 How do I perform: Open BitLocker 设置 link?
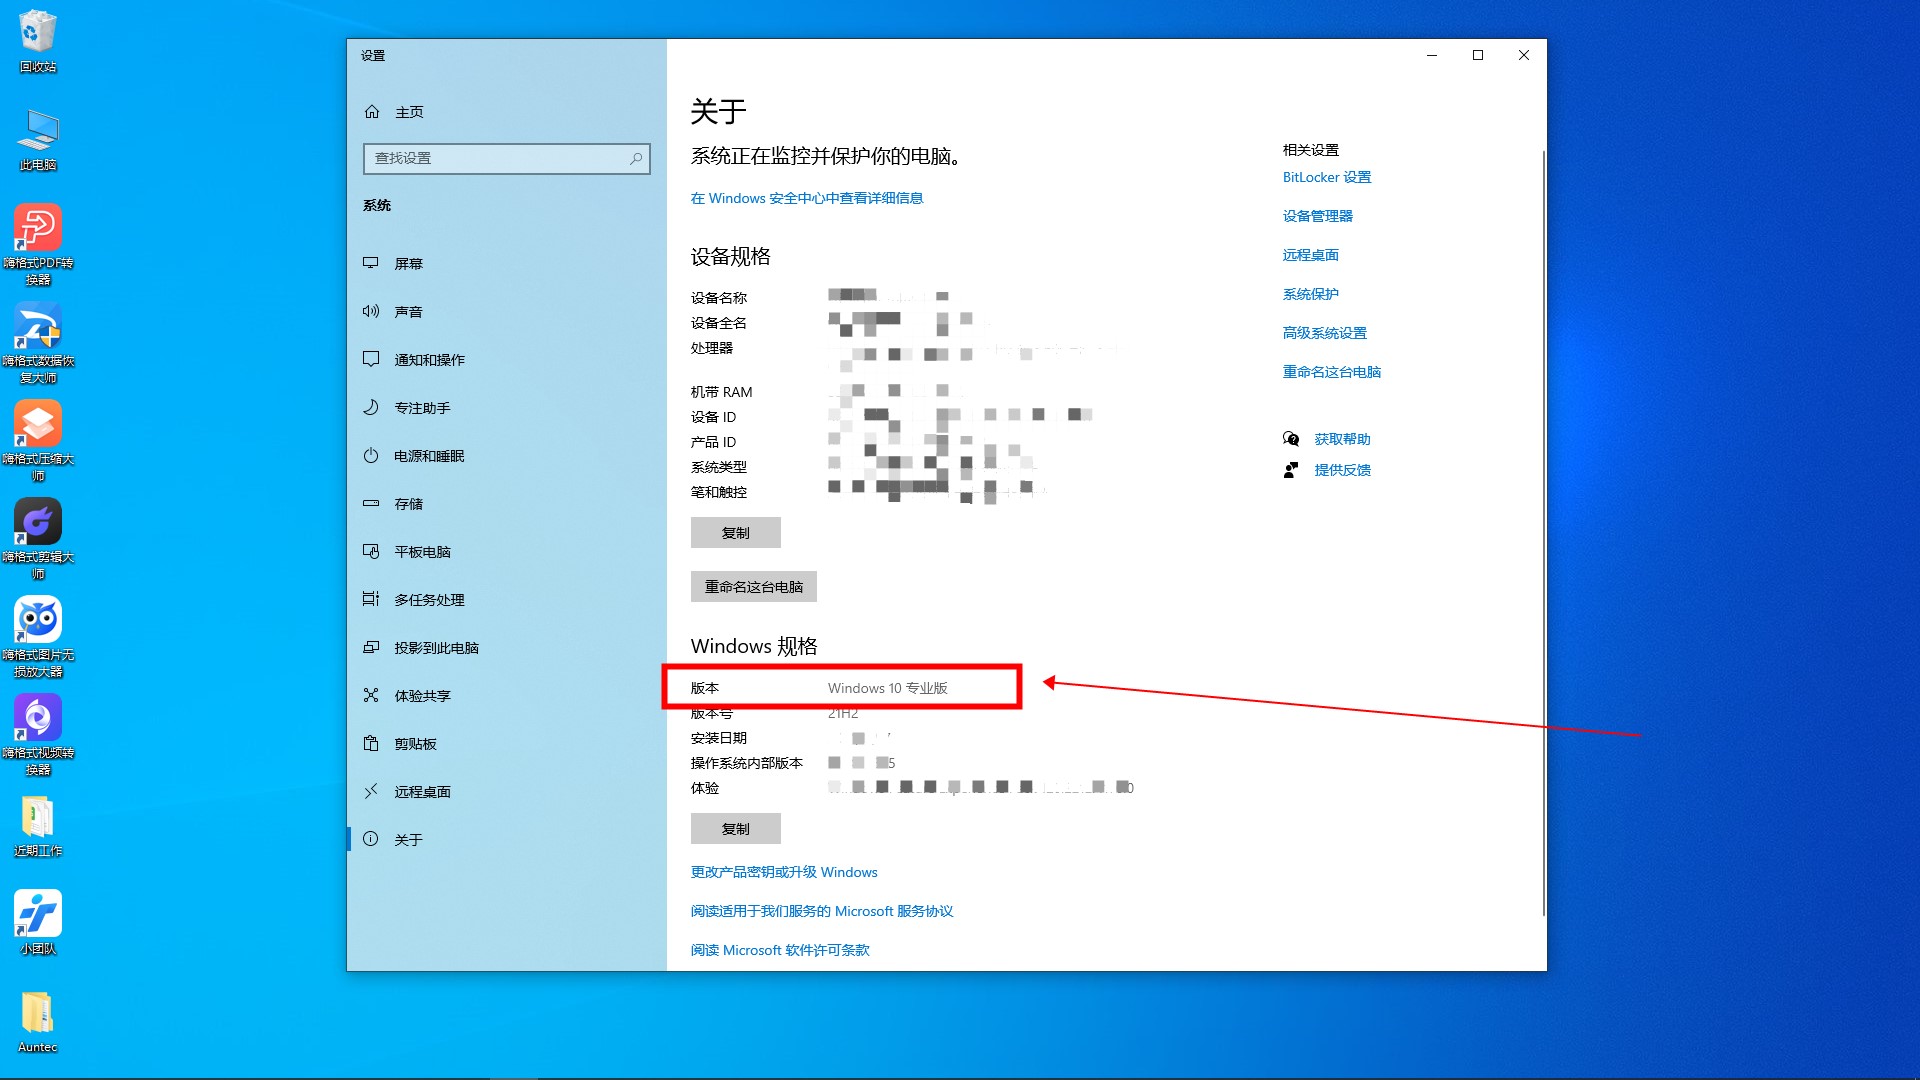tap(1327, 177)
